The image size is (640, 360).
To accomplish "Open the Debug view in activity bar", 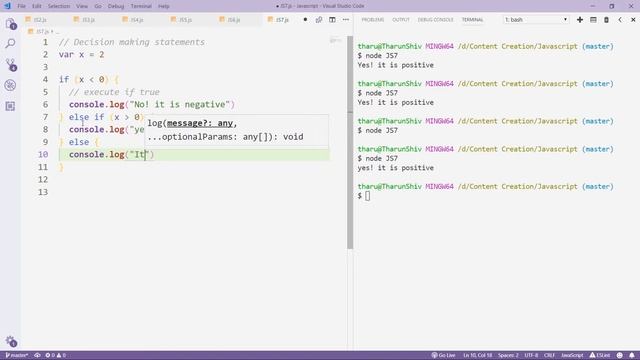I will pyautogui.click(x=10, y=85).
